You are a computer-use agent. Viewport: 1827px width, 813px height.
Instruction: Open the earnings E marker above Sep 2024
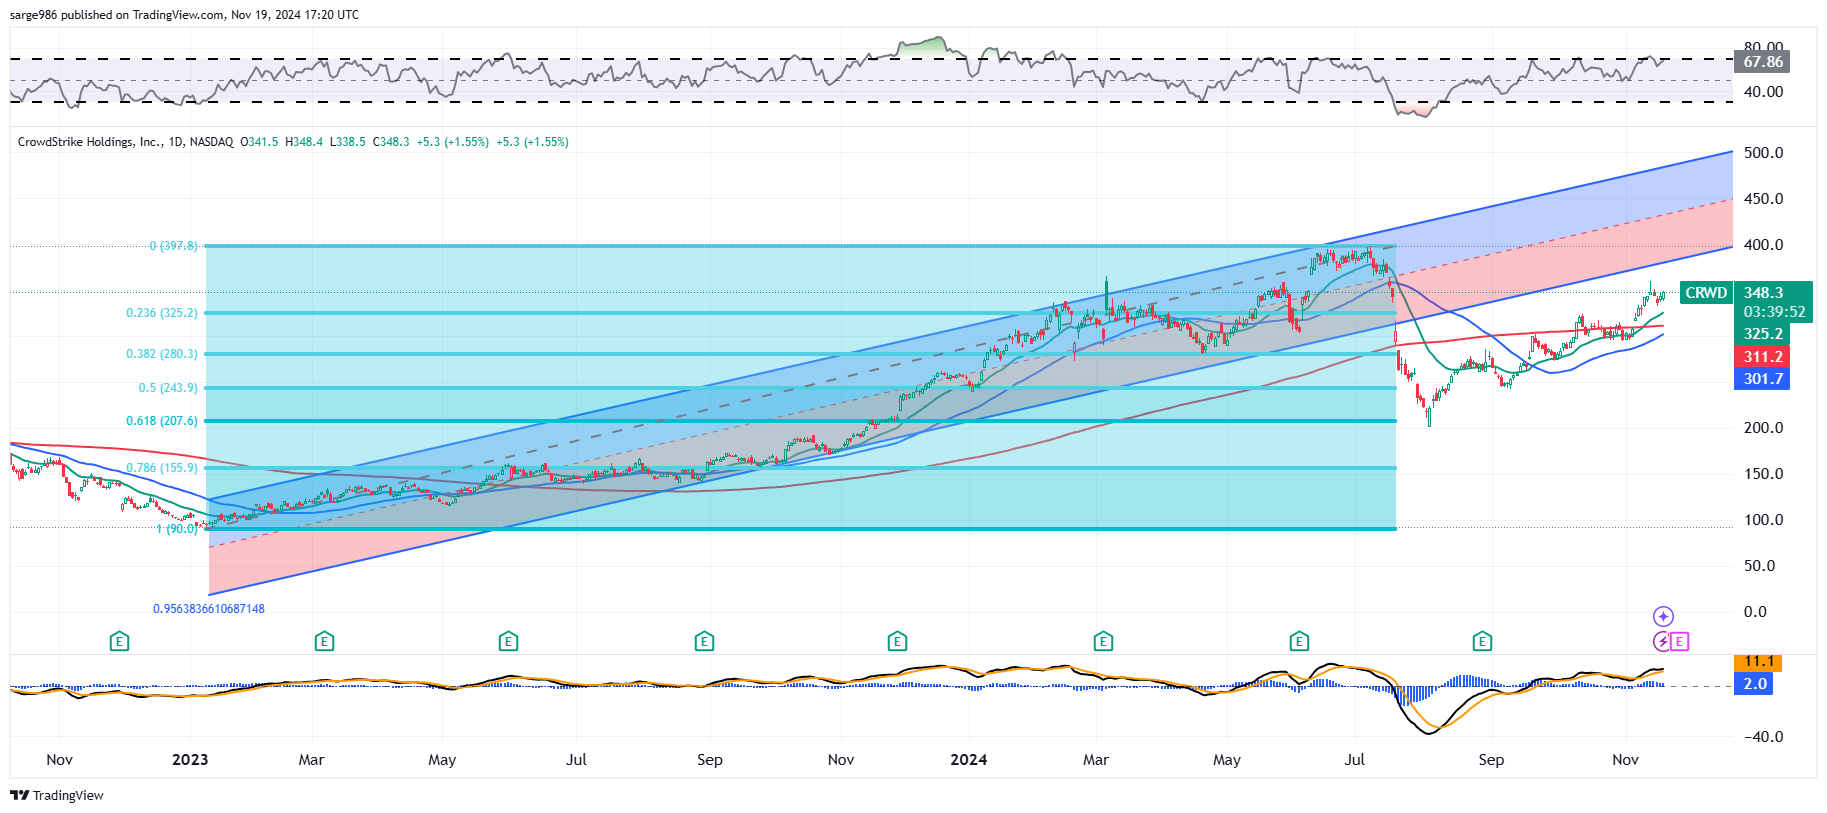tap(1482, 641)
